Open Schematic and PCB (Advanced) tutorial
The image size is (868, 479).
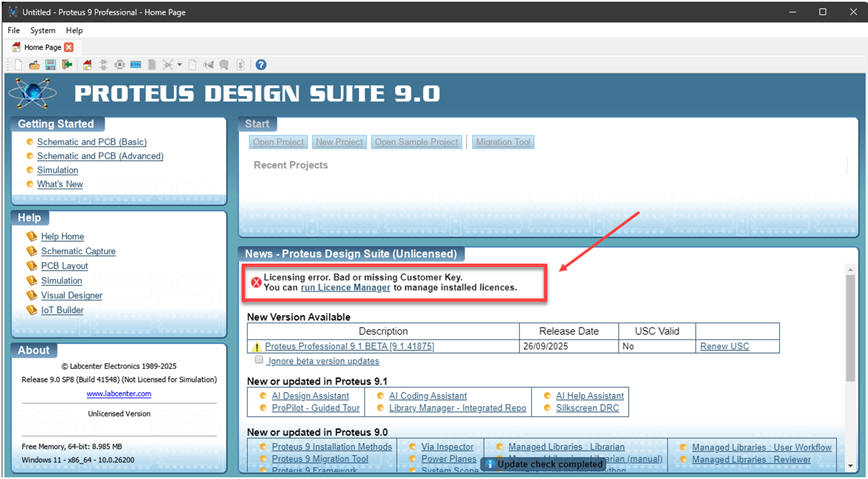click(100, 156)
